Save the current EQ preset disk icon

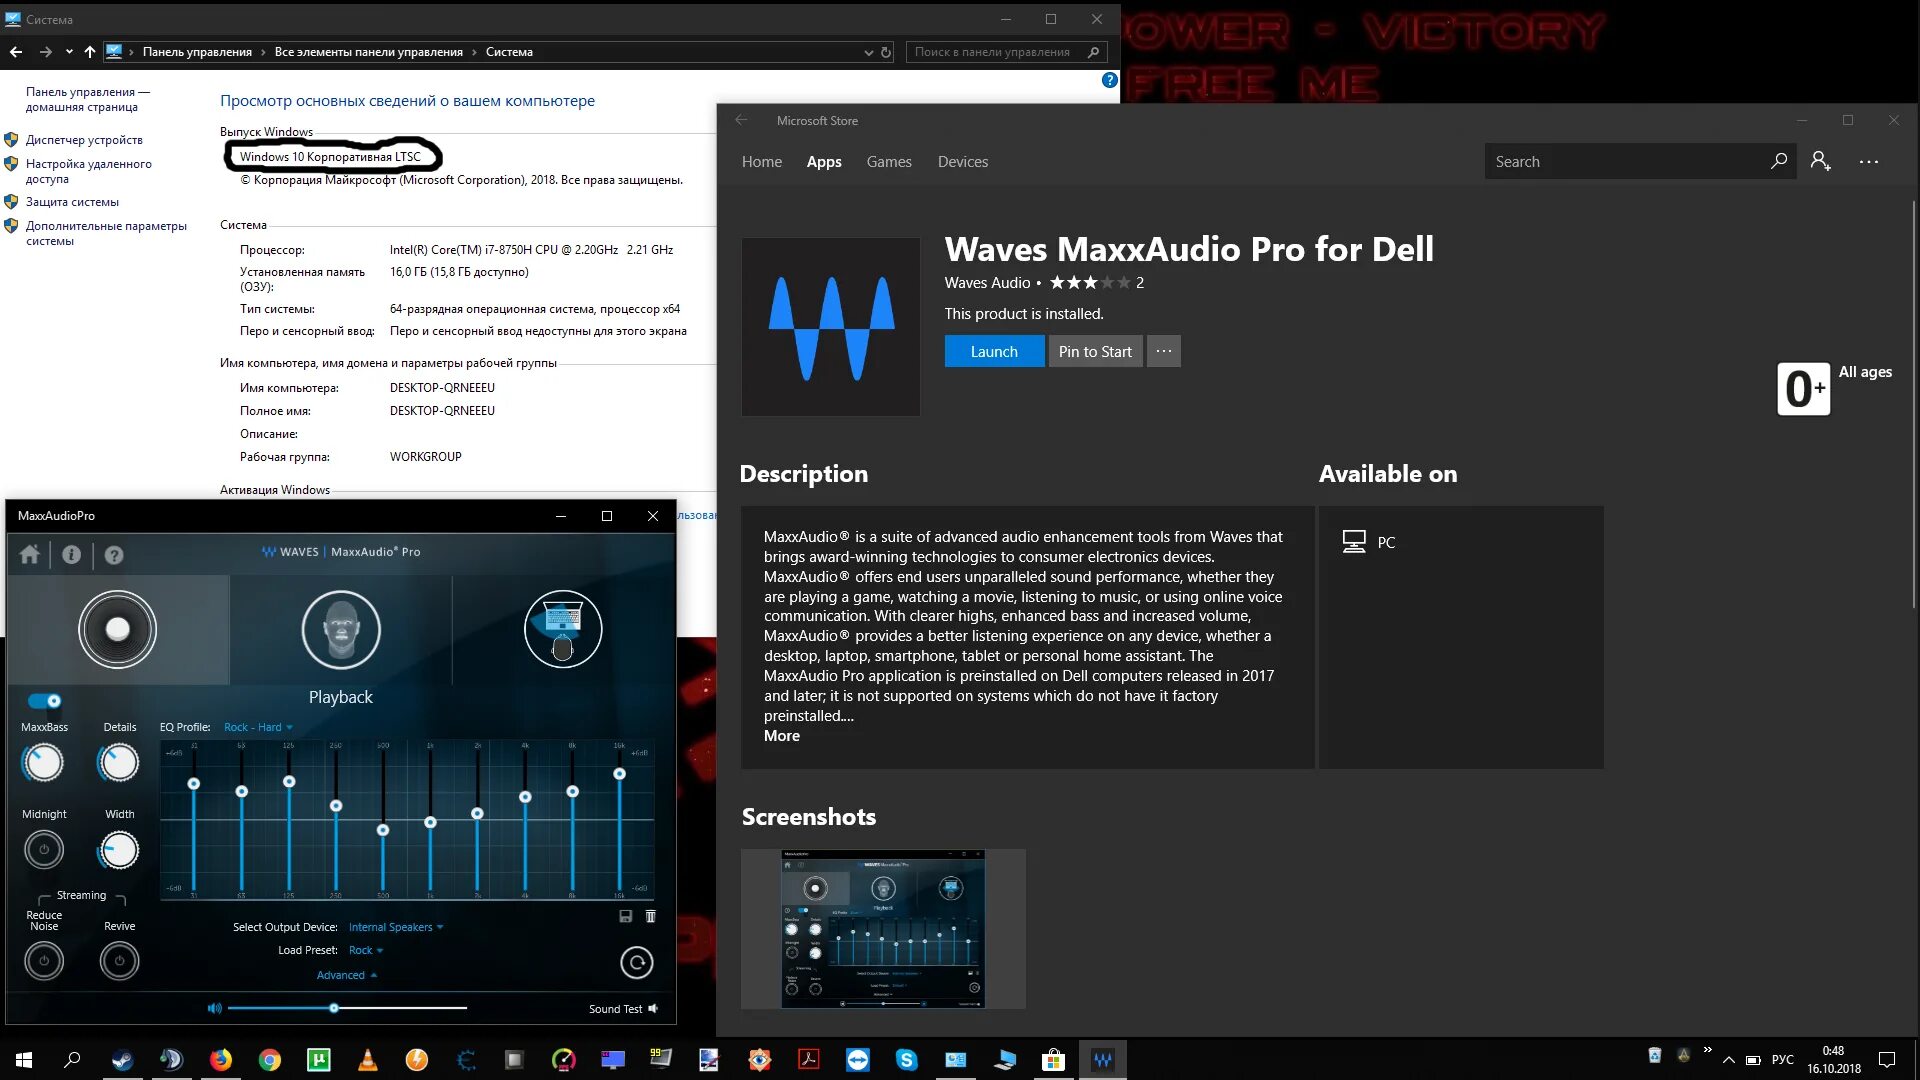626,916
